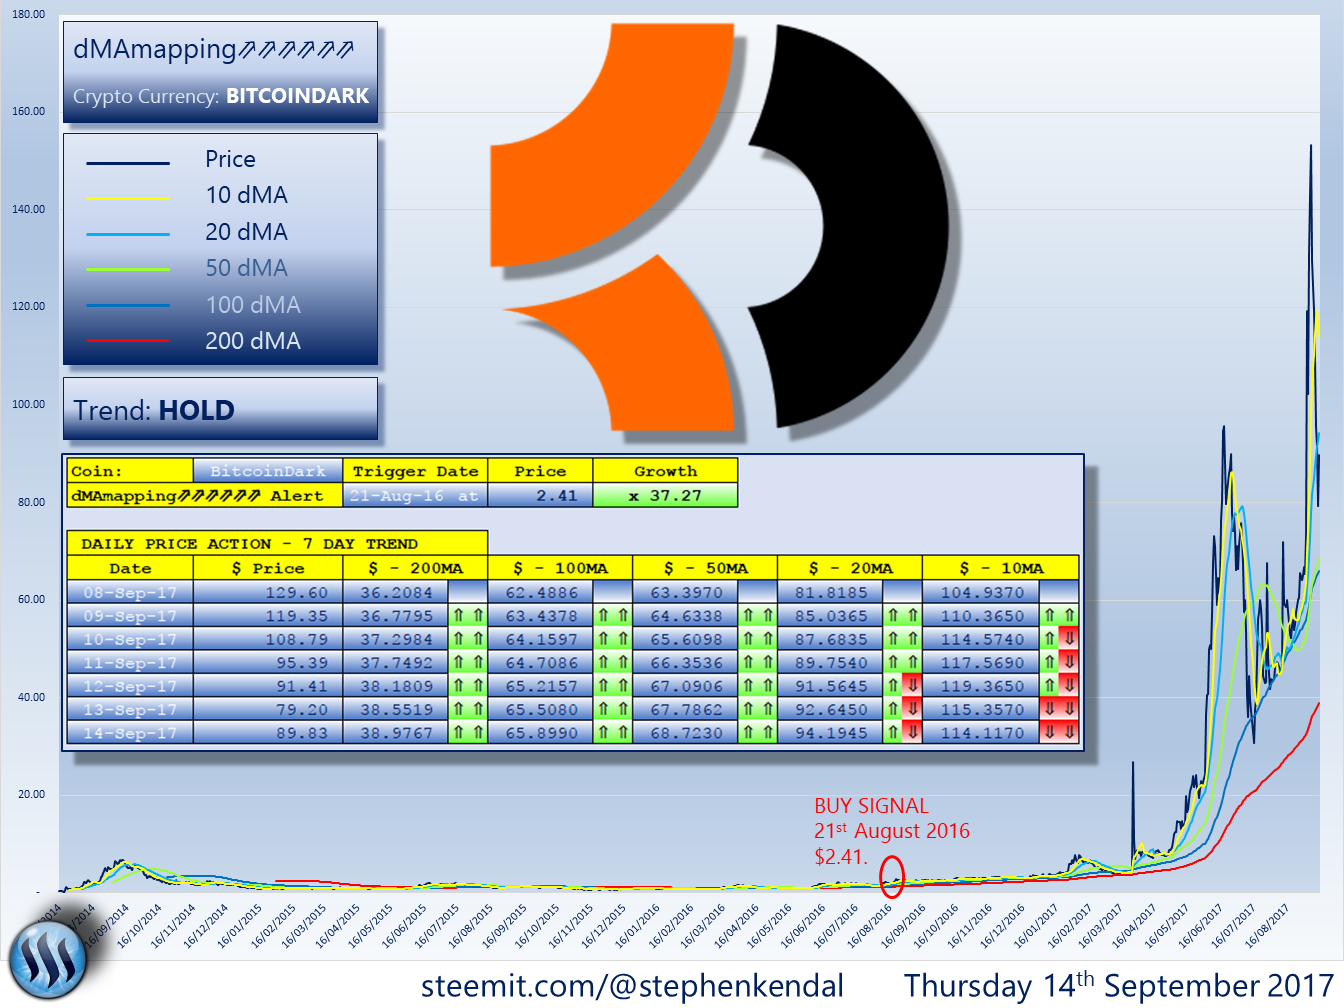The height and width of the screenshot is (1008, 1344).
Task: Click the green arrows beside 38.5519
Action: click(x=467, y=709)
